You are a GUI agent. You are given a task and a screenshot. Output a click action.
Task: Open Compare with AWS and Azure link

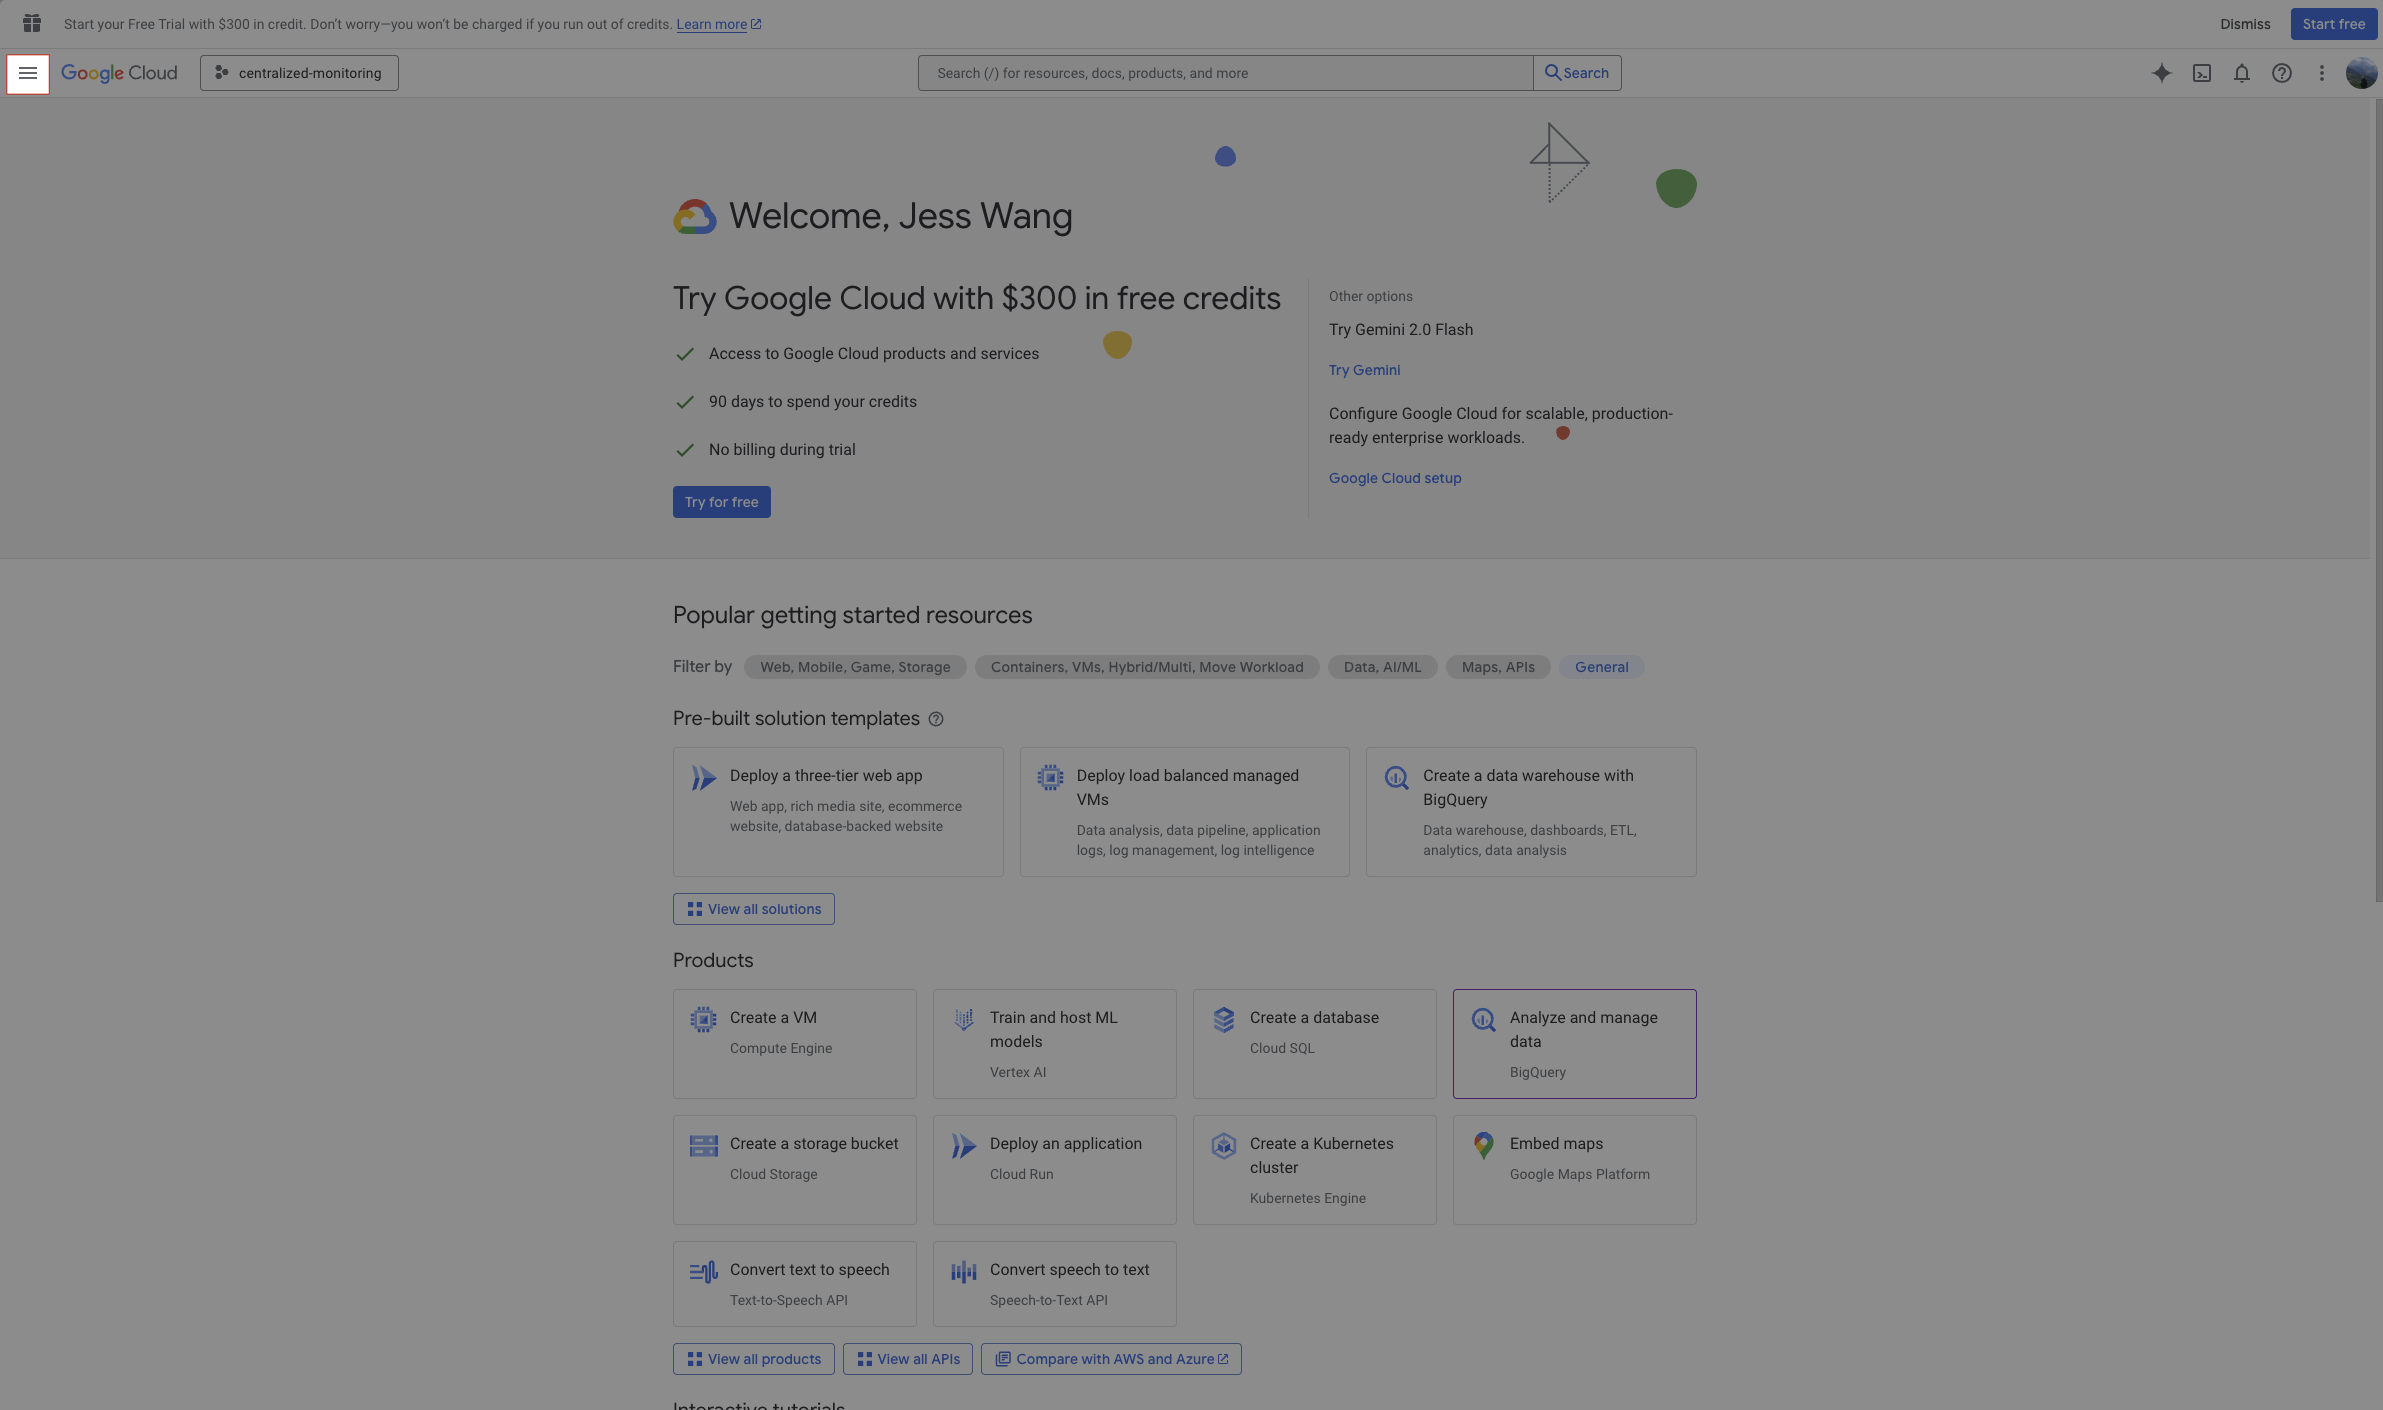[x=1111, y=1359]
